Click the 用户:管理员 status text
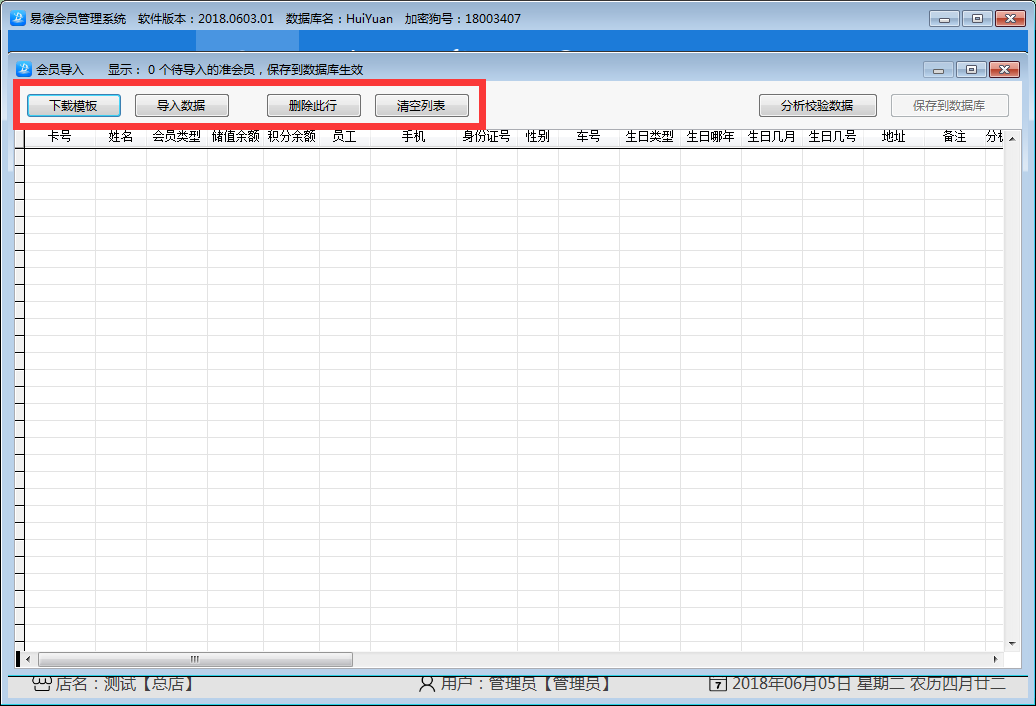The image size is (1036, 706). [x=526, y=684]
